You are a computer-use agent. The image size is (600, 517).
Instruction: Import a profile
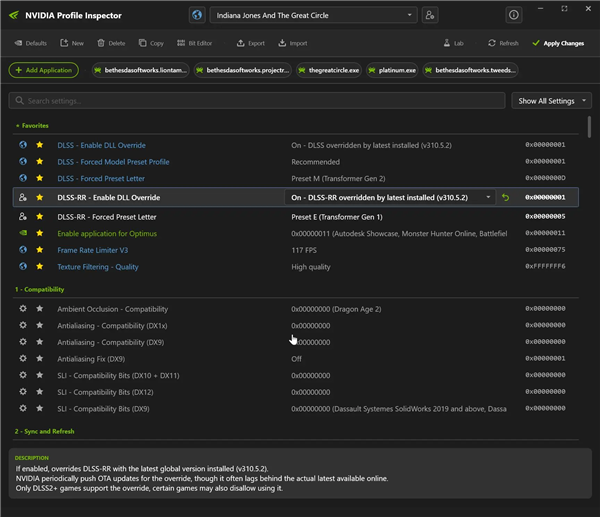(x=293, y=43)
